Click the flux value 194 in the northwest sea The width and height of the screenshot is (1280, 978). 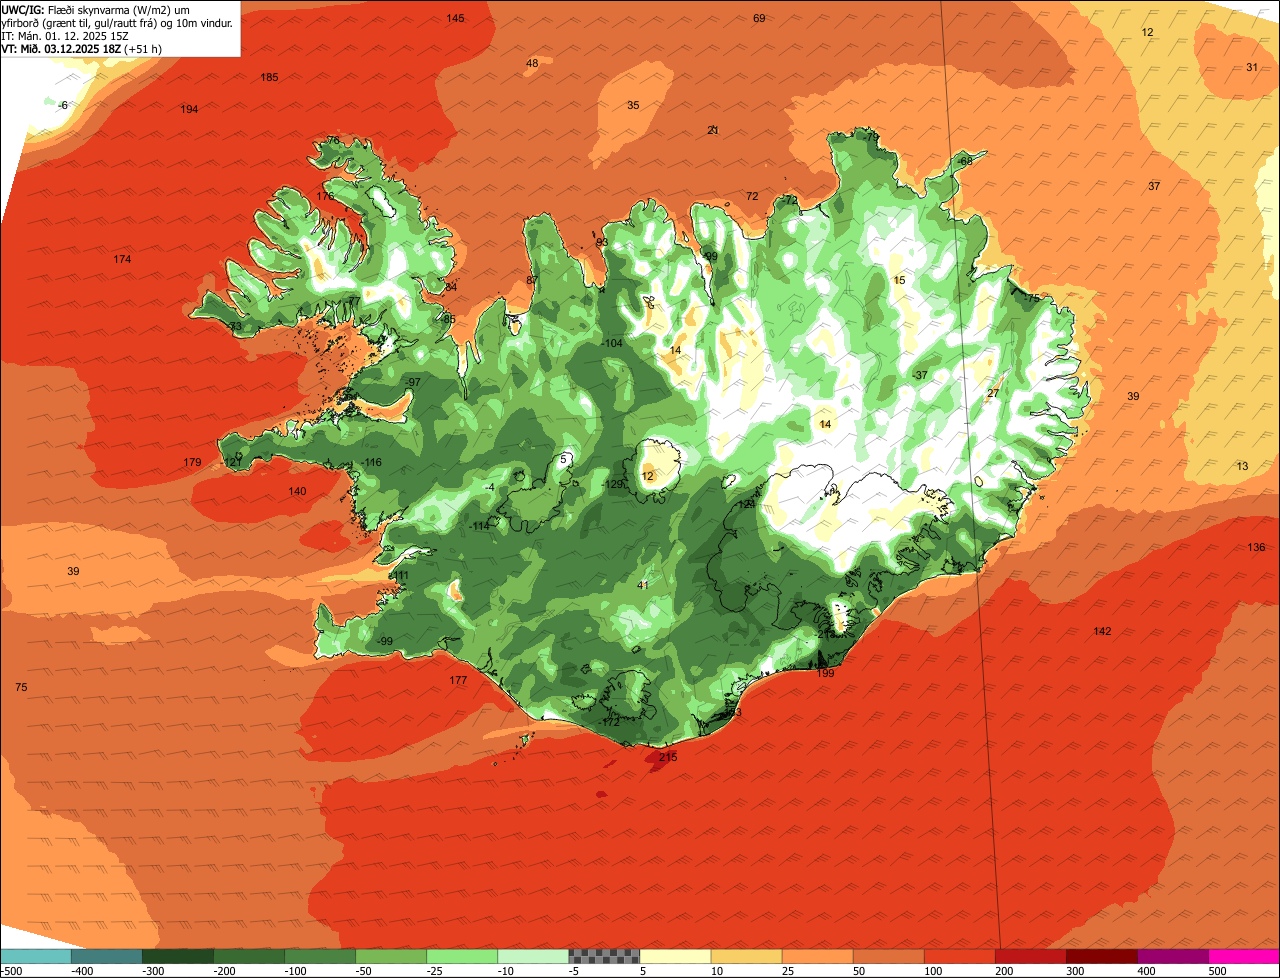tap(189, 109)
